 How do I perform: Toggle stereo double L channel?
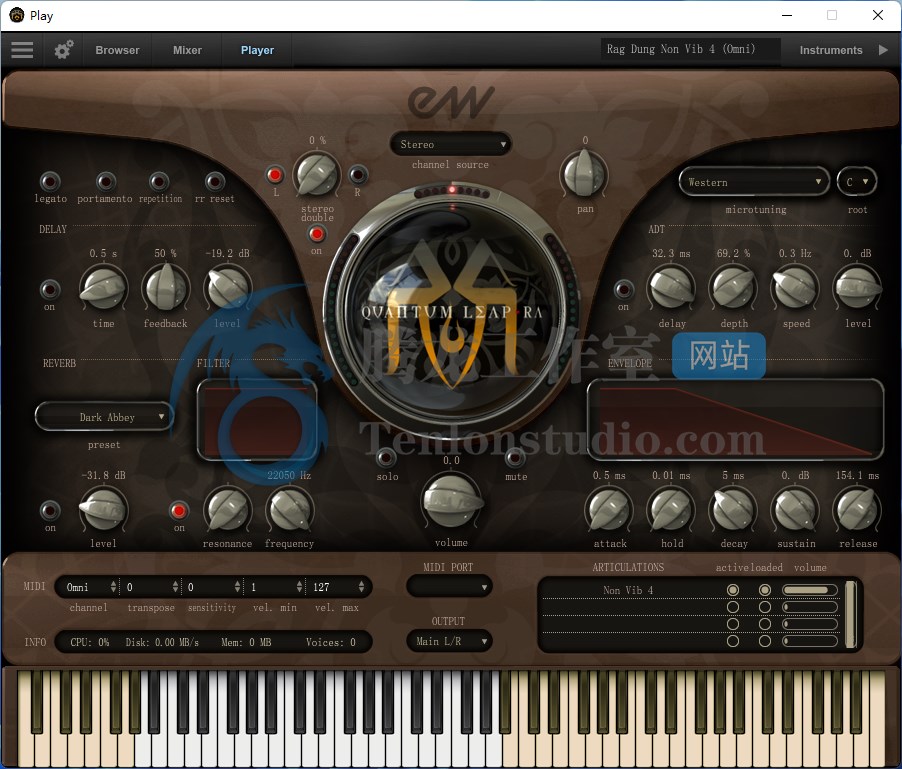[275, 175]
